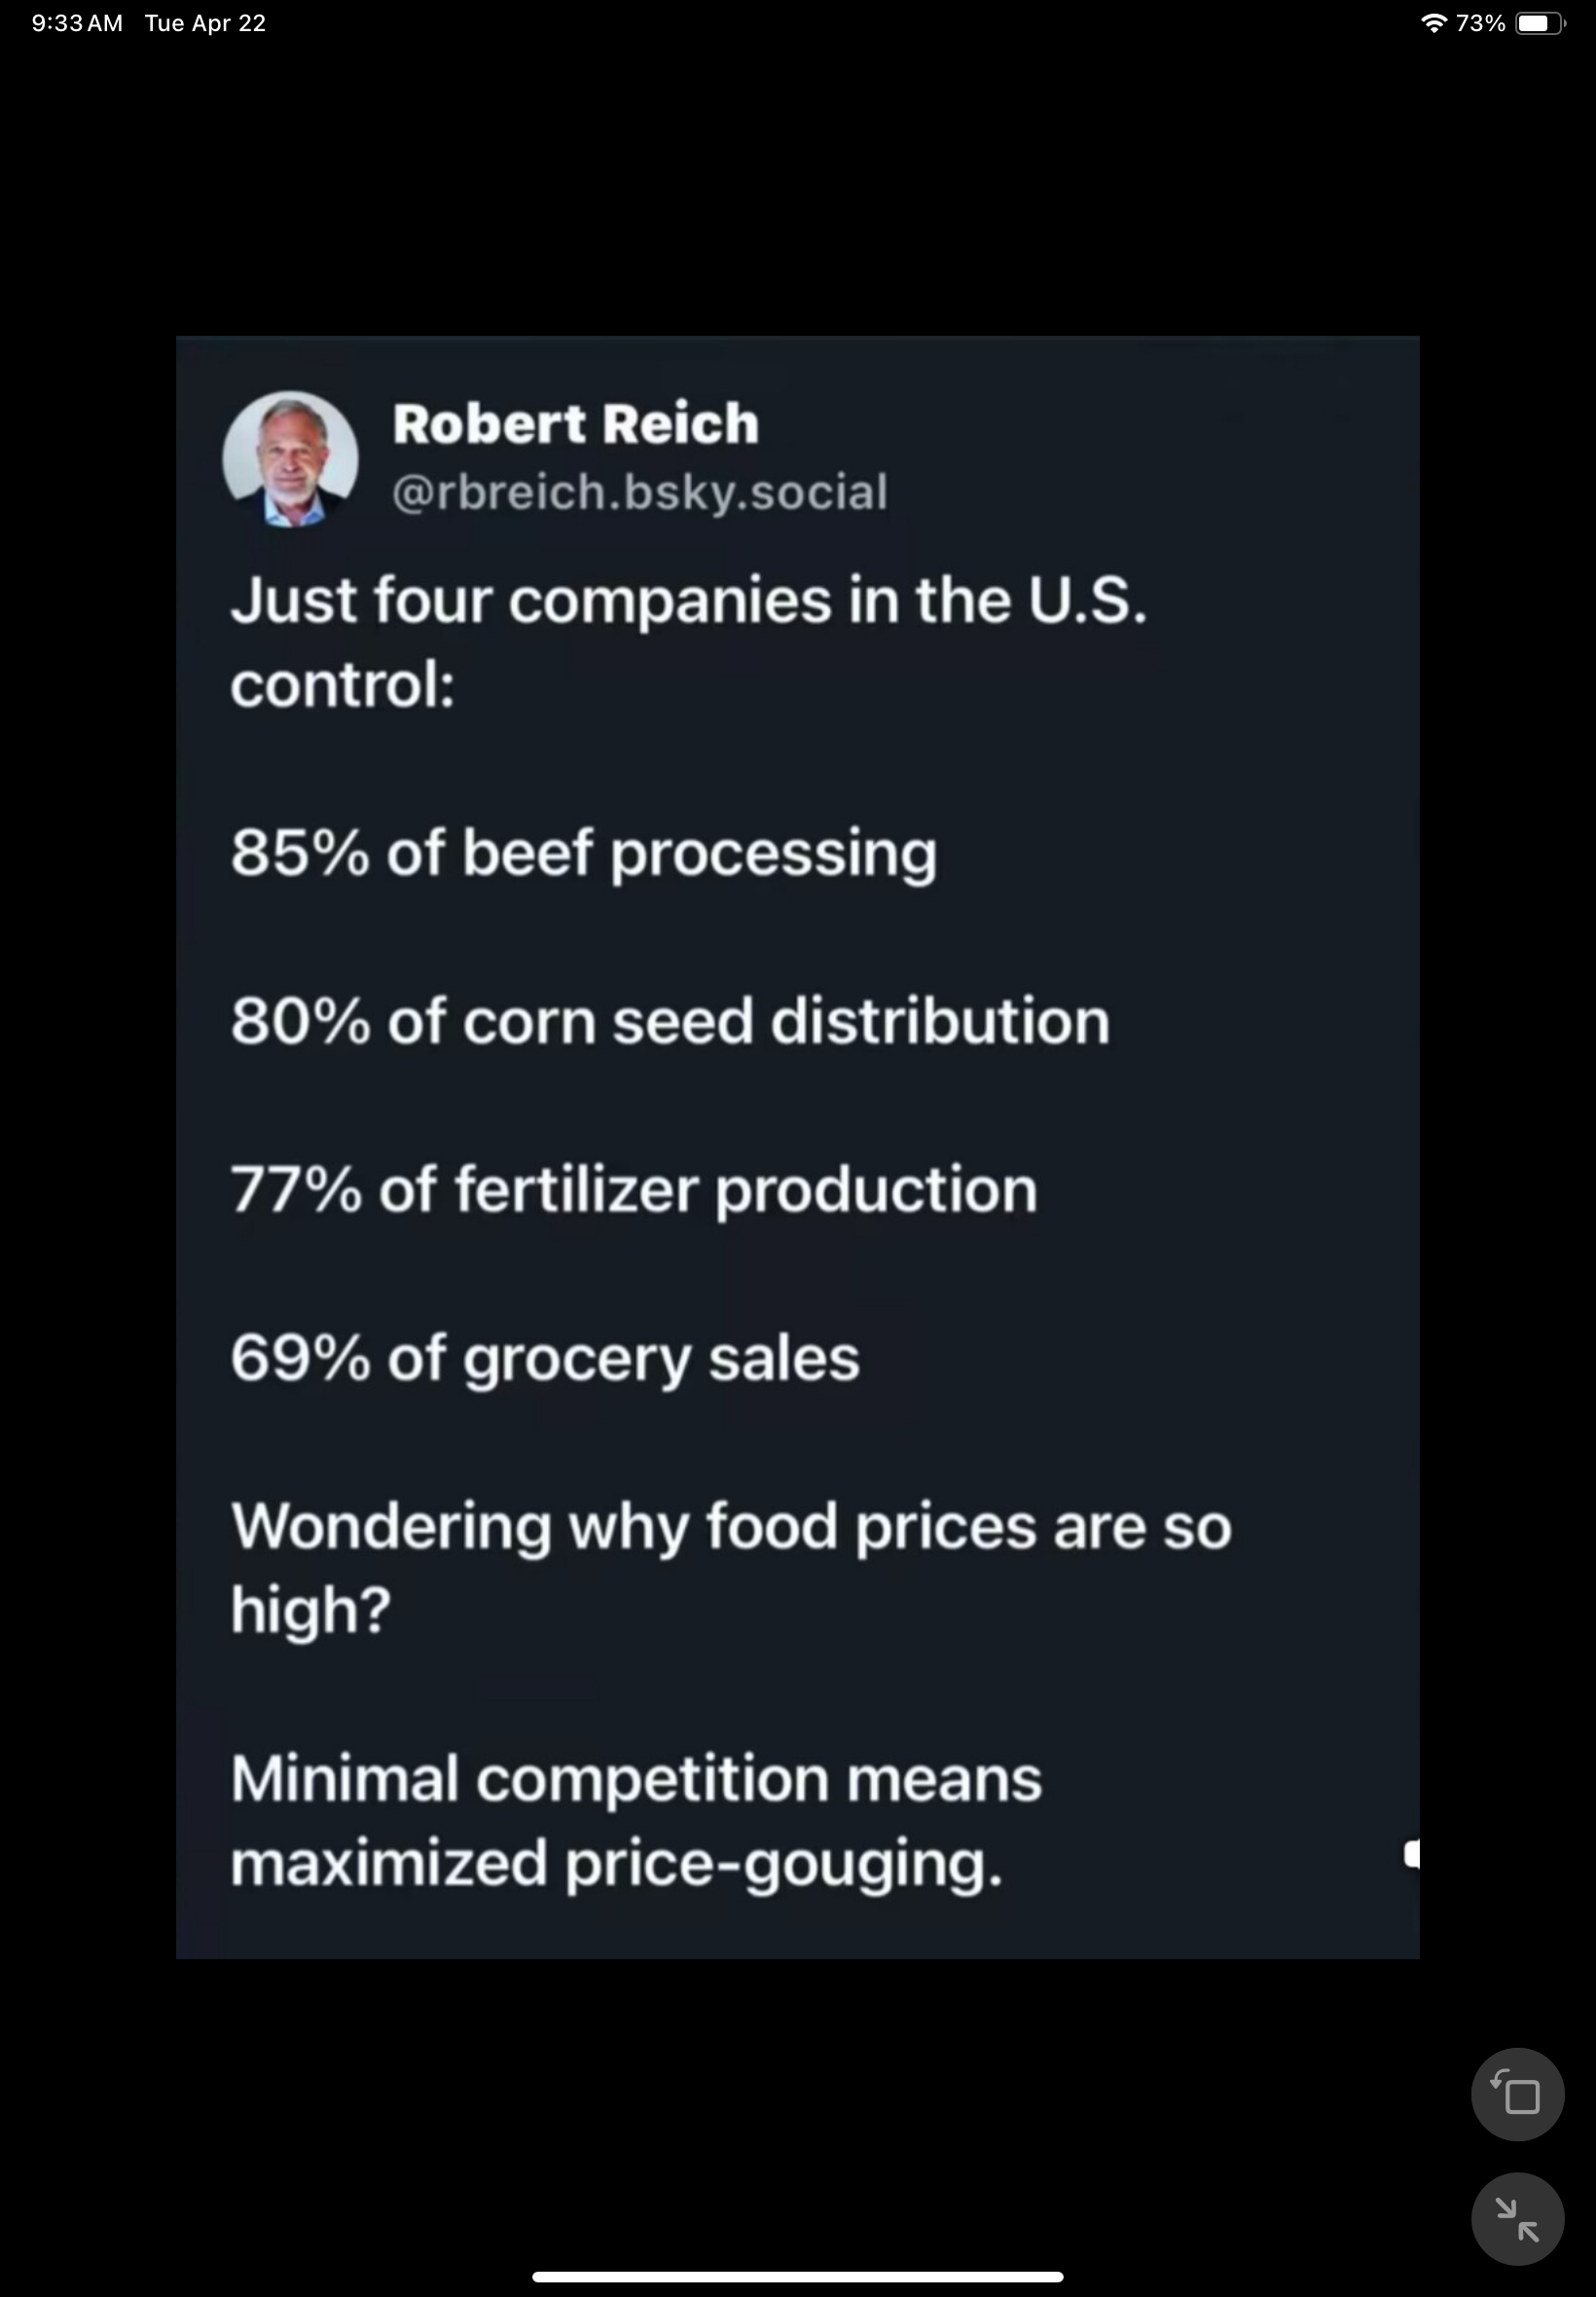Tap the Wi-Fi status icon
This screenshot has height=2297, width=1596.
coord(1433,23)
